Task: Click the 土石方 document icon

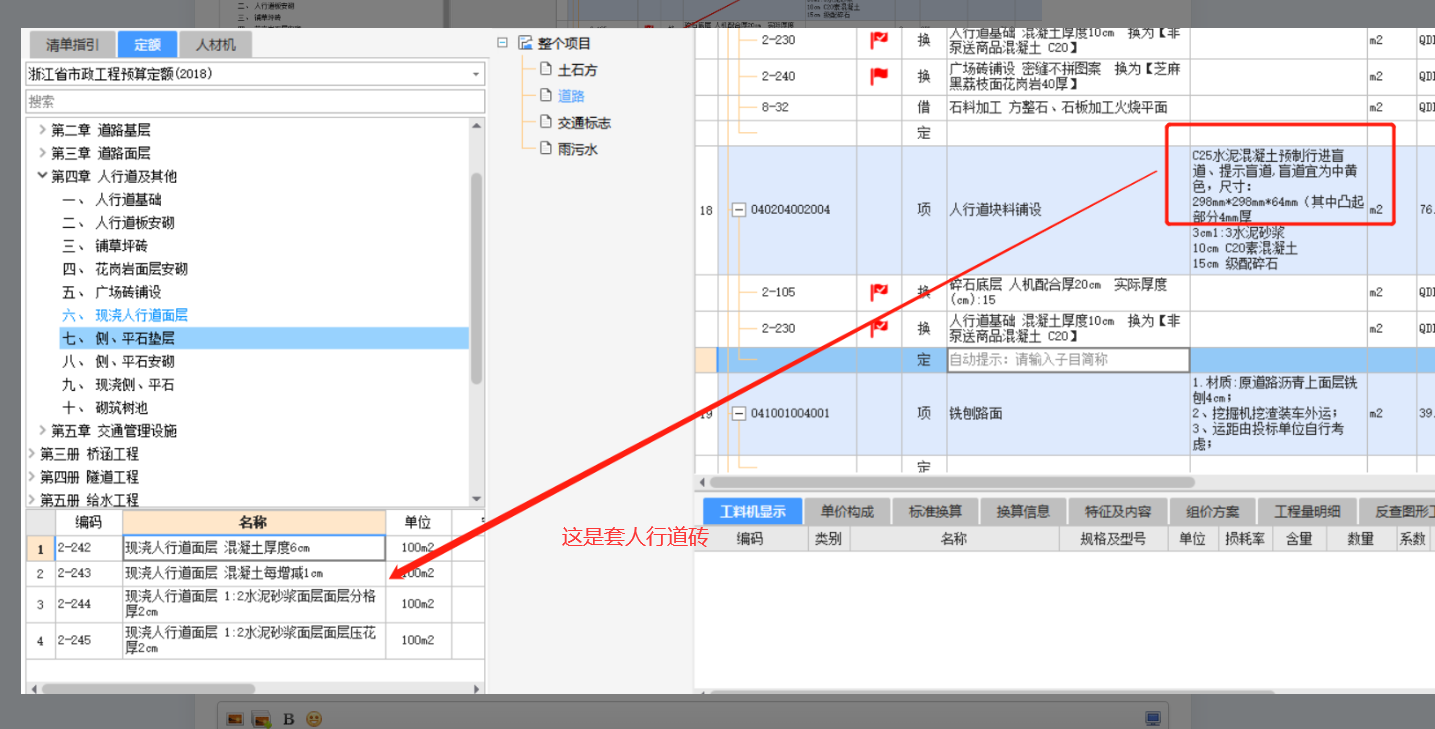Action: tap(546, 69)
